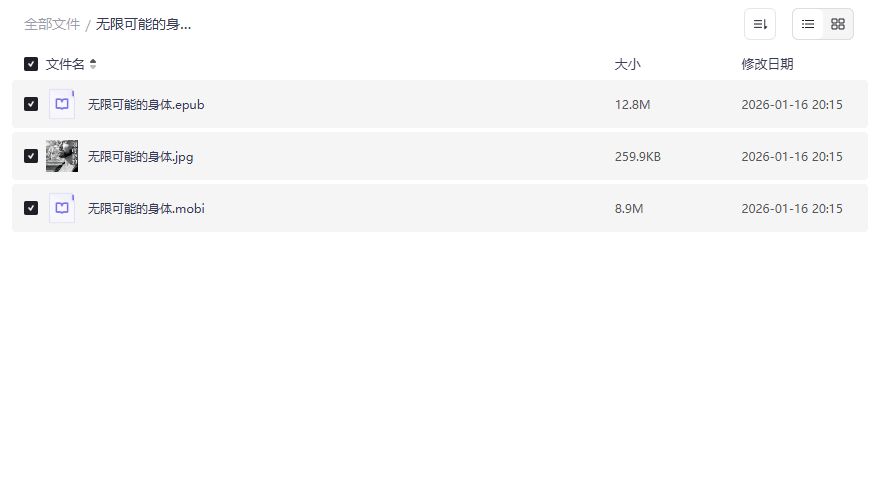Uncheck the 无限可能的身体.epub checkbox
This screenshot has height=495, width=878.
31,104
